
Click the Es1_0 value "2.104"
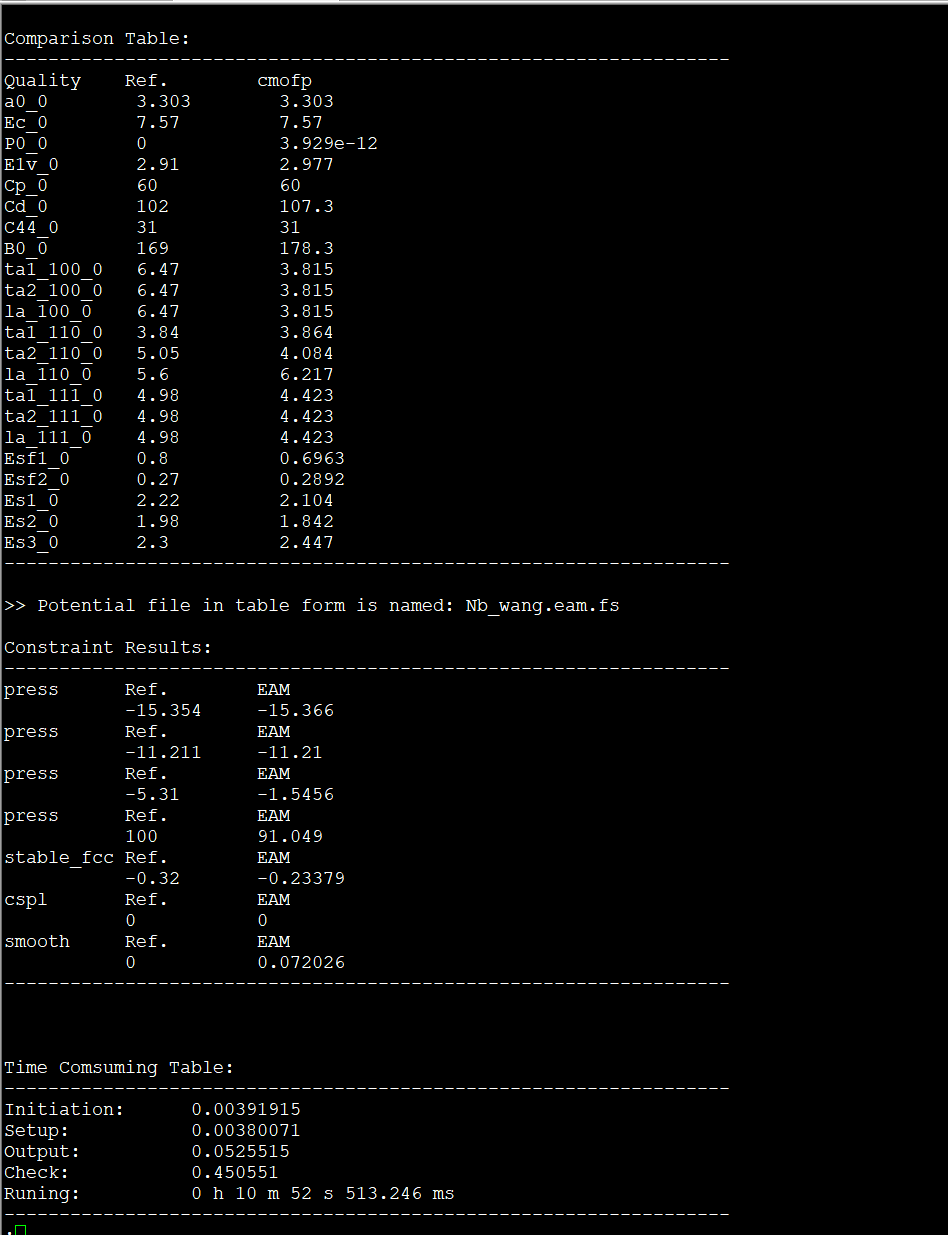(x=307, y=501)
